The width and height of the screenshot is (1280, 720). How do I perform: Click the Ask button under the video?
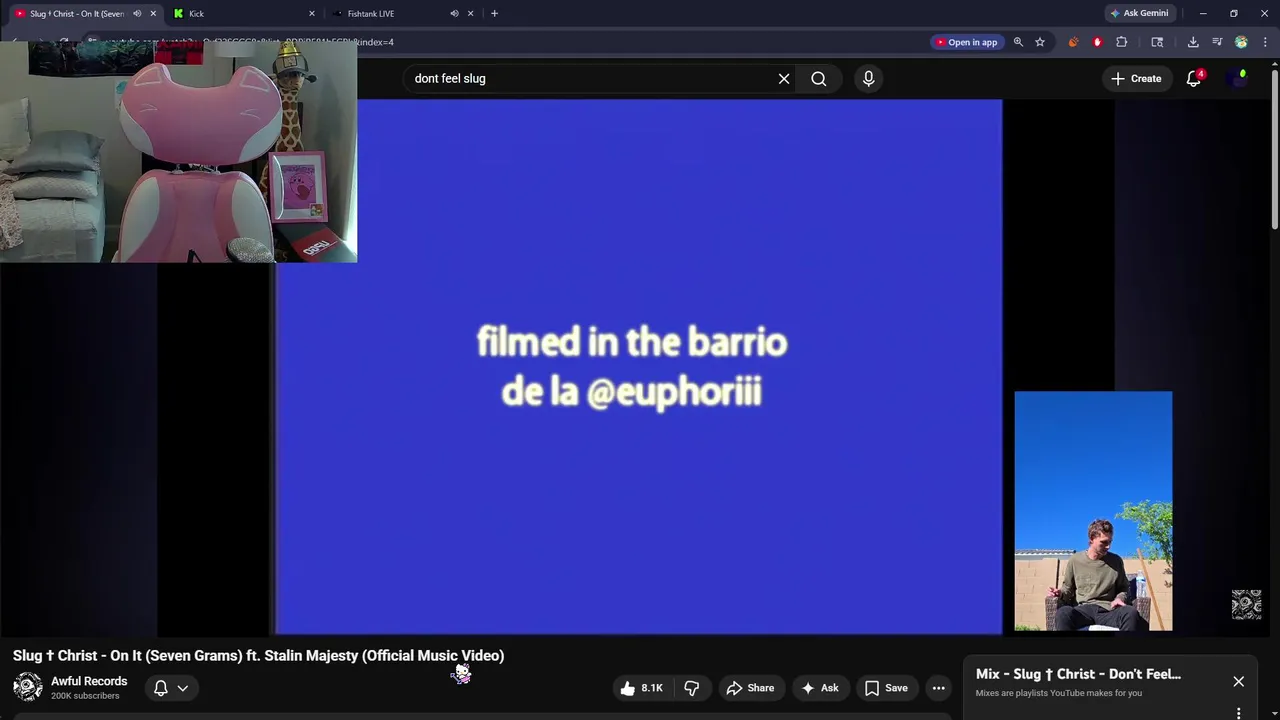point(820,688)
